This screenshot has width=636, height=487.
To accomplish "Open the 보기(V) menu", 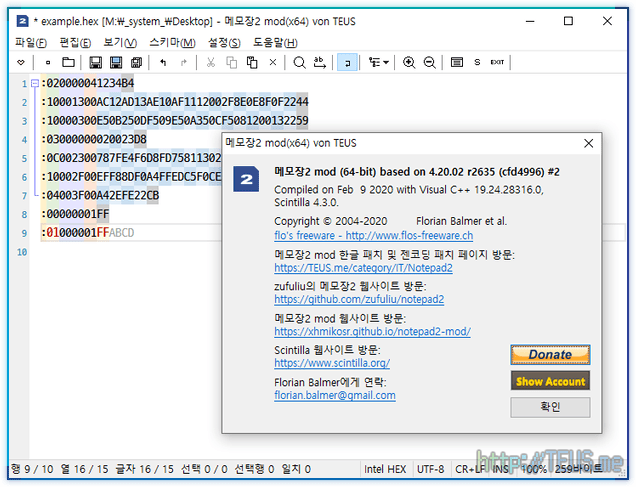I will tap(120, 43).
